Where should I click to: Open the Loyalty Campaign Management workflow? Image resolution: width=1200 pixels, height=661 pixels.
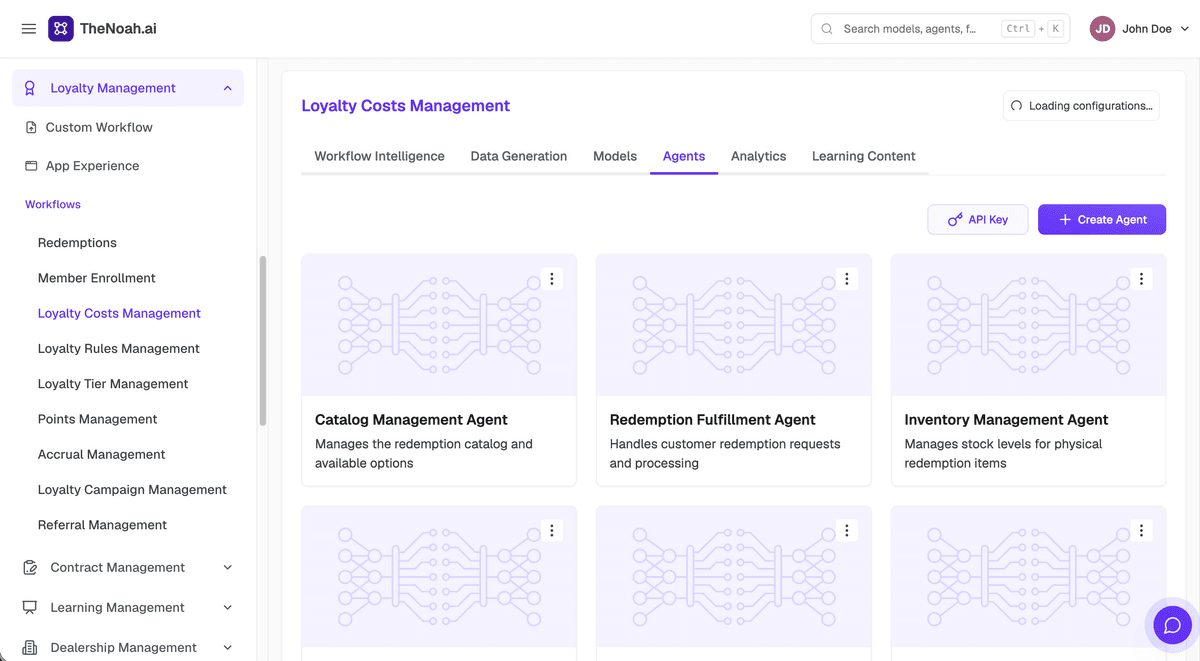click(132, 489)
